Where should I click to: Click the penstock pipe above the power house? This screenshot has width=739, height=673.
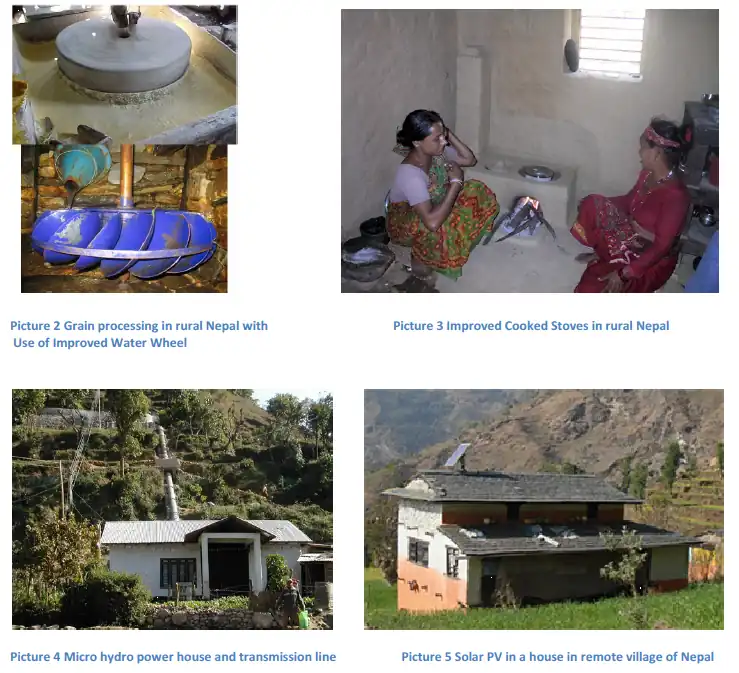click(x=166, y=471)
